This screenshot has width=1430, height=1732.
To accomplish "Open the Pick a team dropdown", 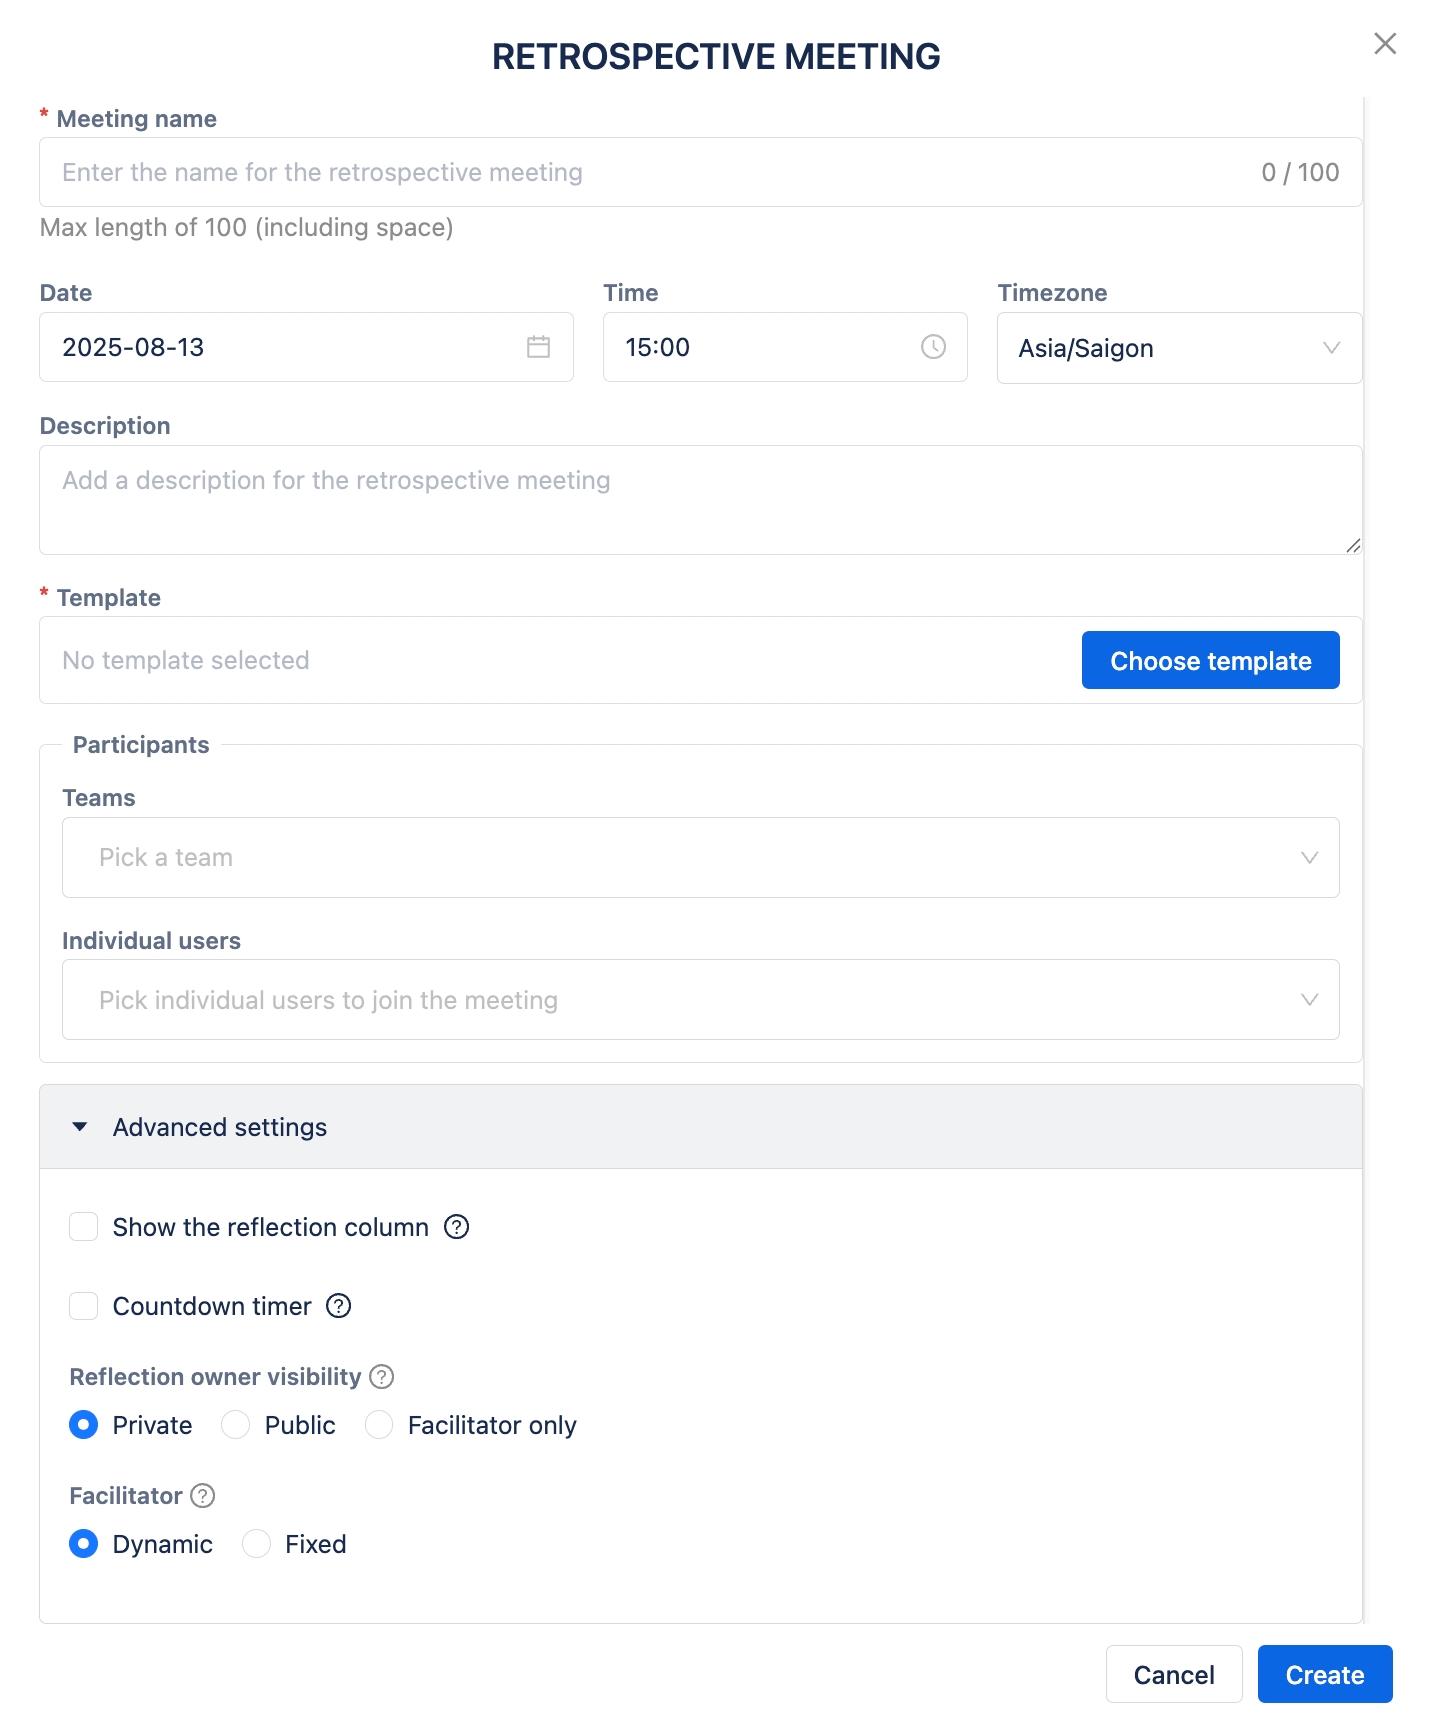I will pyautogui.click(x=700, y=858).
